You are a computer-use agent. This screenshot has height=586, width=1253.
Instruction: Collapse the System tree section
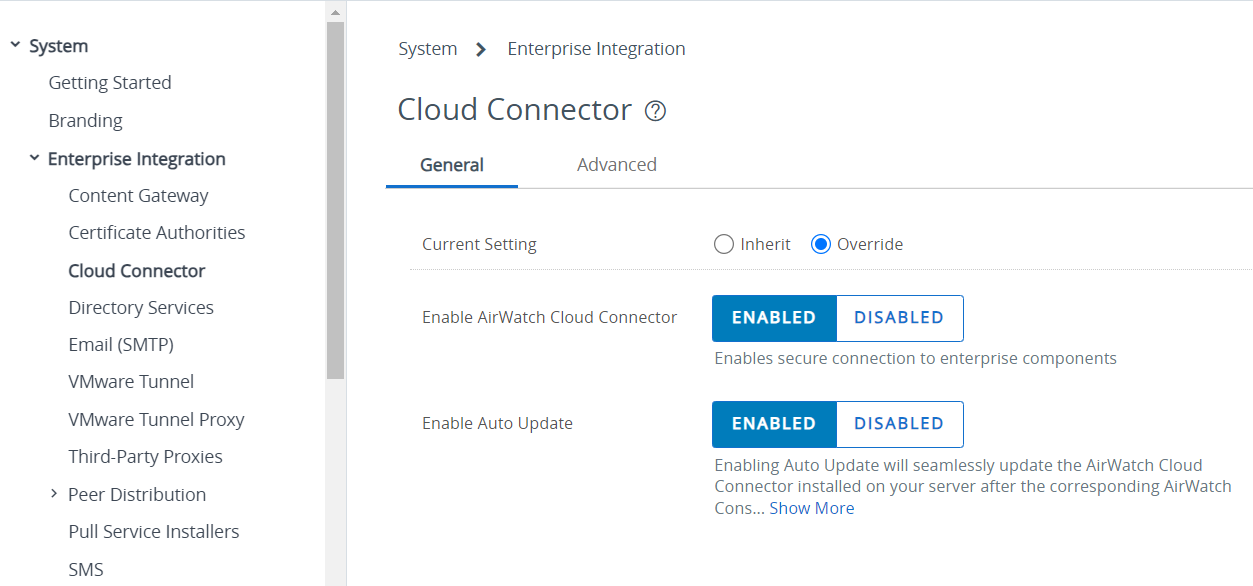pos(15,45)
